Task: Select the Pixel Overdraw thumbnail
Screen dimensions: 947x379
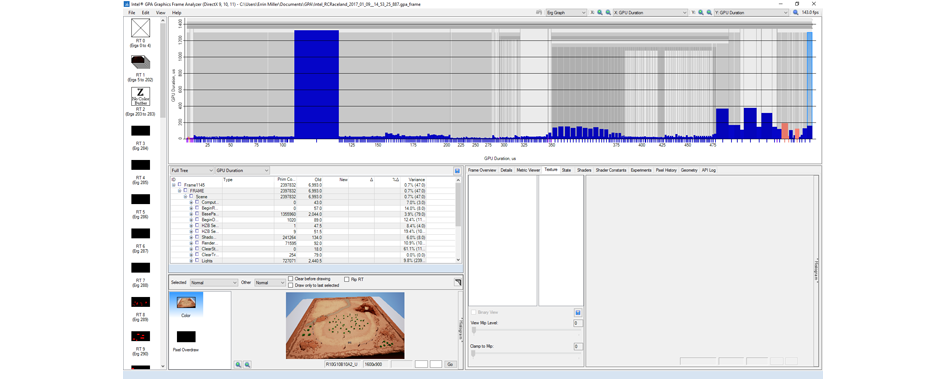Action: [x=186, y=337]
